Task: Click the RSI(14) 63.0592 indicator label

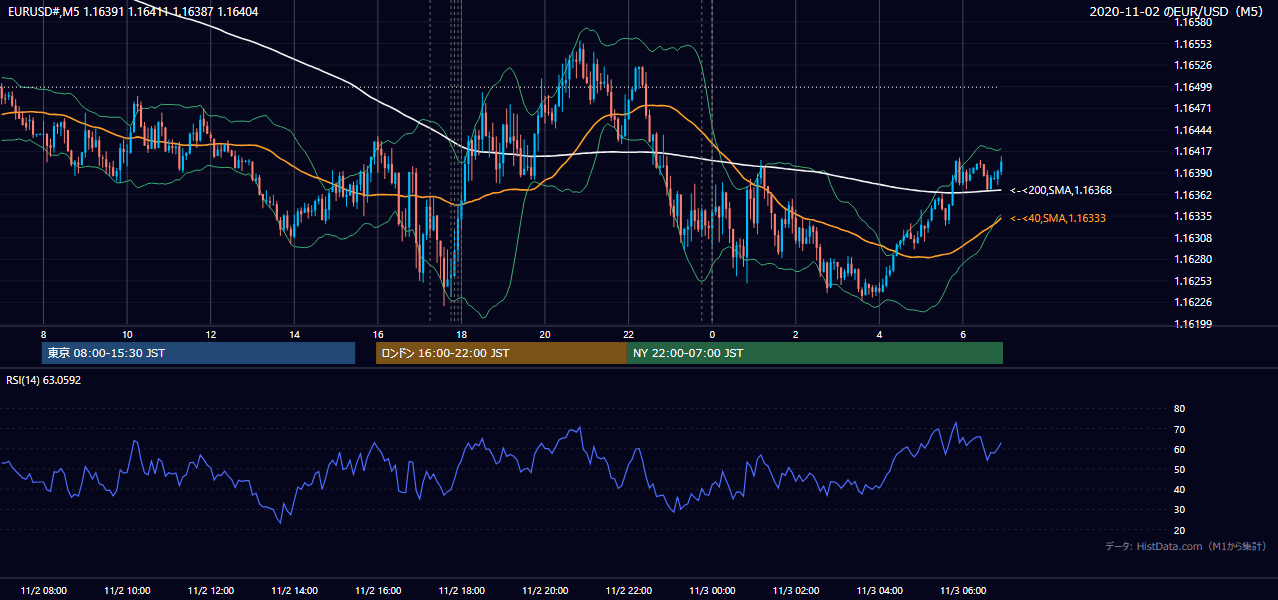Action: point(43,380)
